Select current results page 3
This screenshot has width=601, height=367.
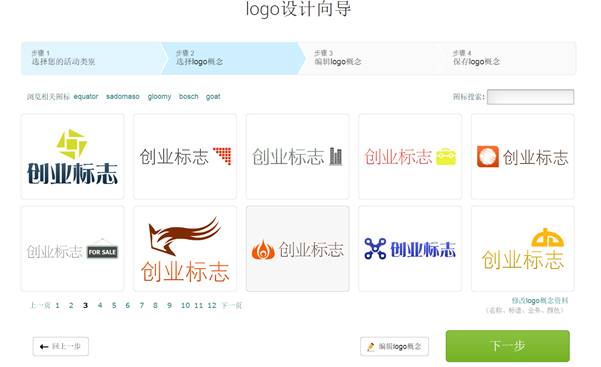[85, 306]
